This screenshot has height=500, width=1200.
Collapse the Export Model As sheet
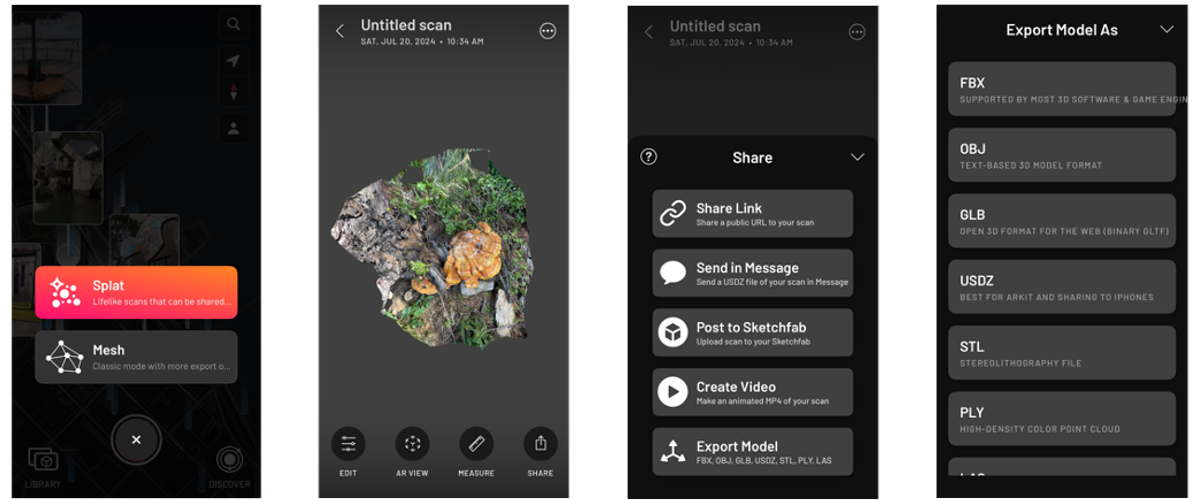[1167, 30]
